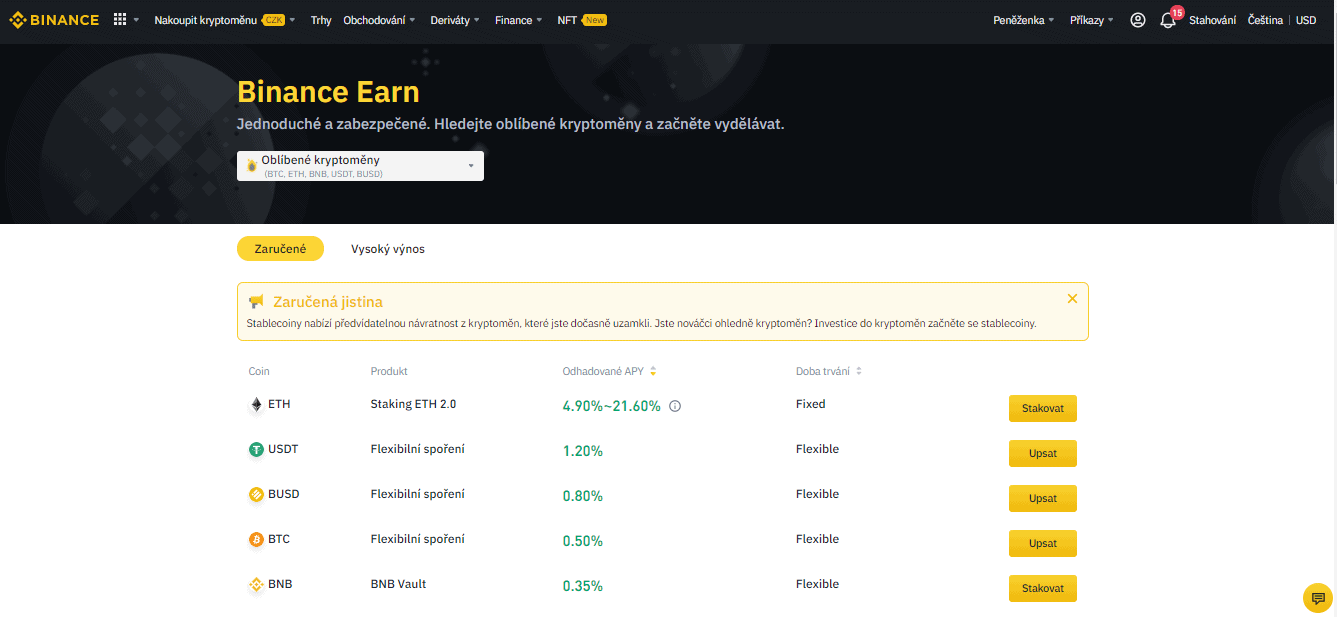Click the info icon beside ETH APY
The height and width of the screenshot is (617, 1337).
675,406
